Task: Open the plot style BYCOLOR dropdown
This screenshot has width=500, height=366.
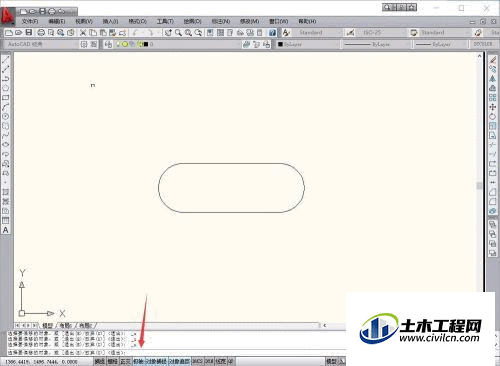Action: (485, 44)
